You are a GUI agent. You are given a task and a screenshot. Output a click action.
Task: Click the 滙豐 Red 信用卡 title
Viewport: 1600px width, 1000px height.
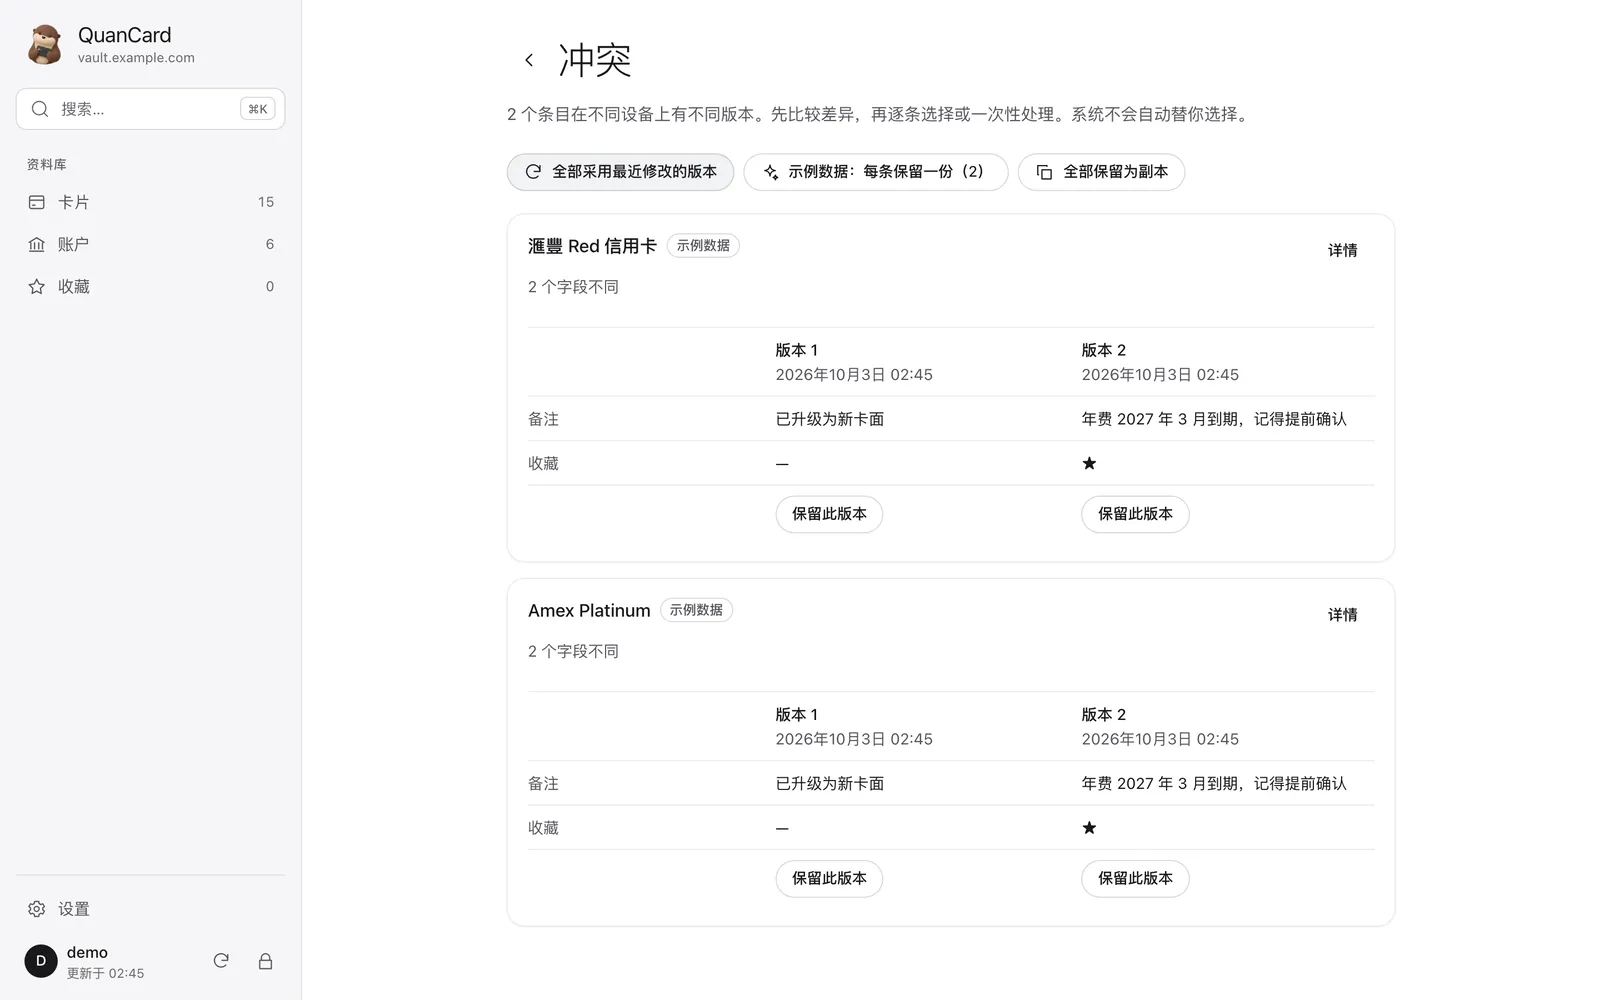pyautogui.click(x=592, y=246)
